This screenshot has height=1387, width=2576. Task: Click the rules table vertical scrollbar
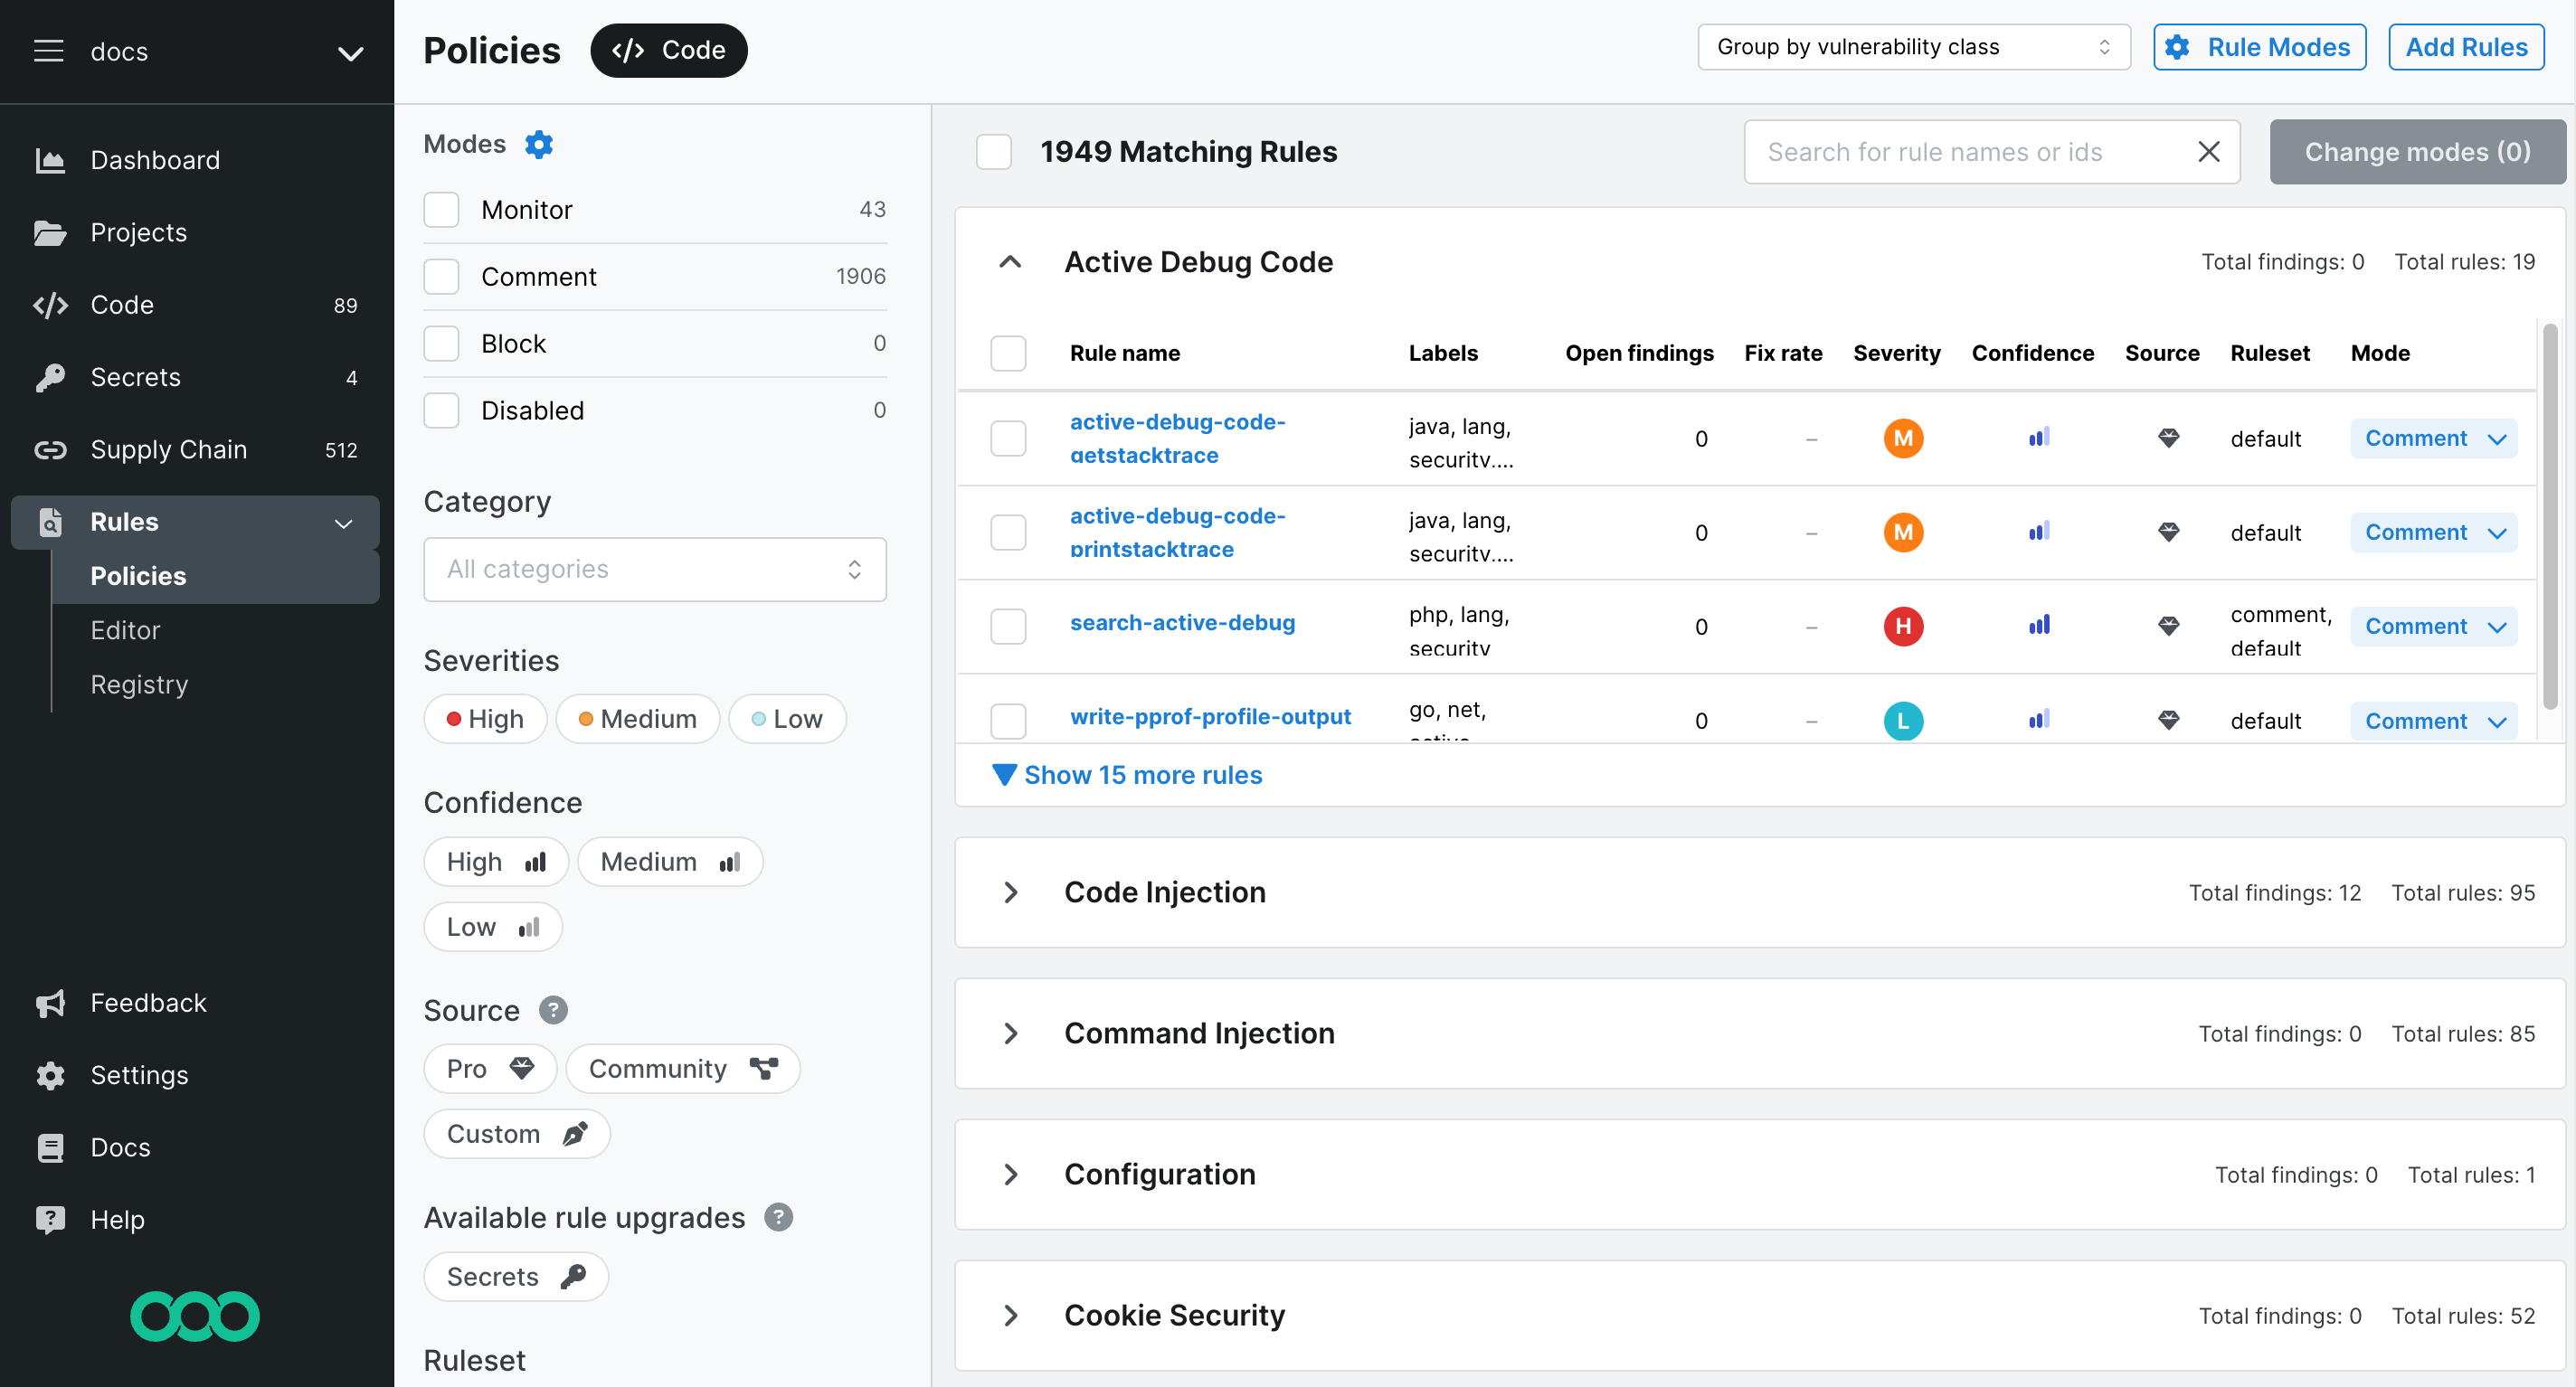pyautogui.click(x=2550, y=515)
